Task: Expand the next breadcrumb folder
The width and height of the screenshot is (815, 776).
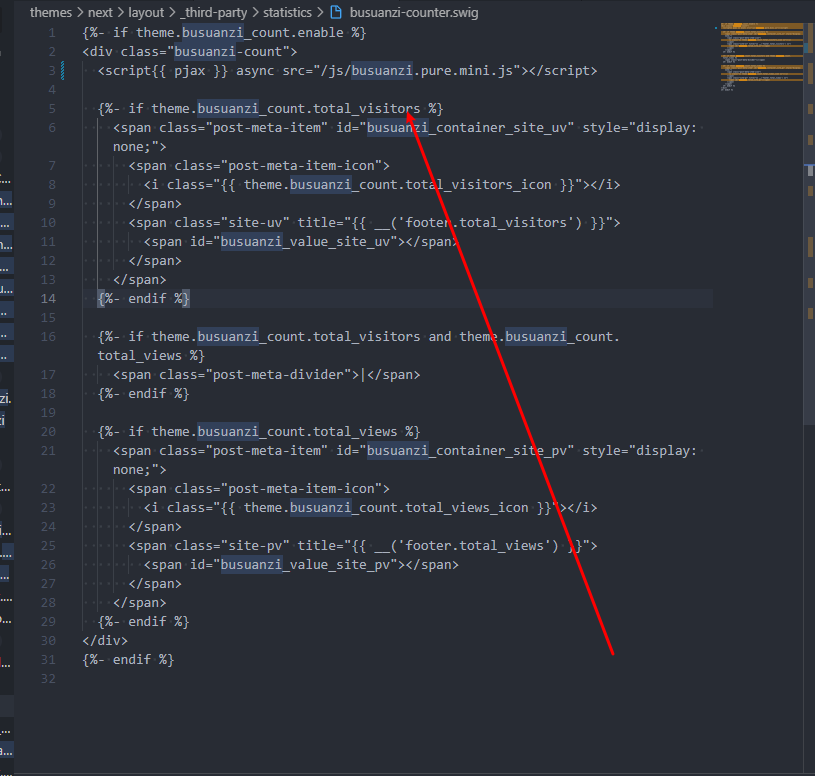Action: pos(100,13)
